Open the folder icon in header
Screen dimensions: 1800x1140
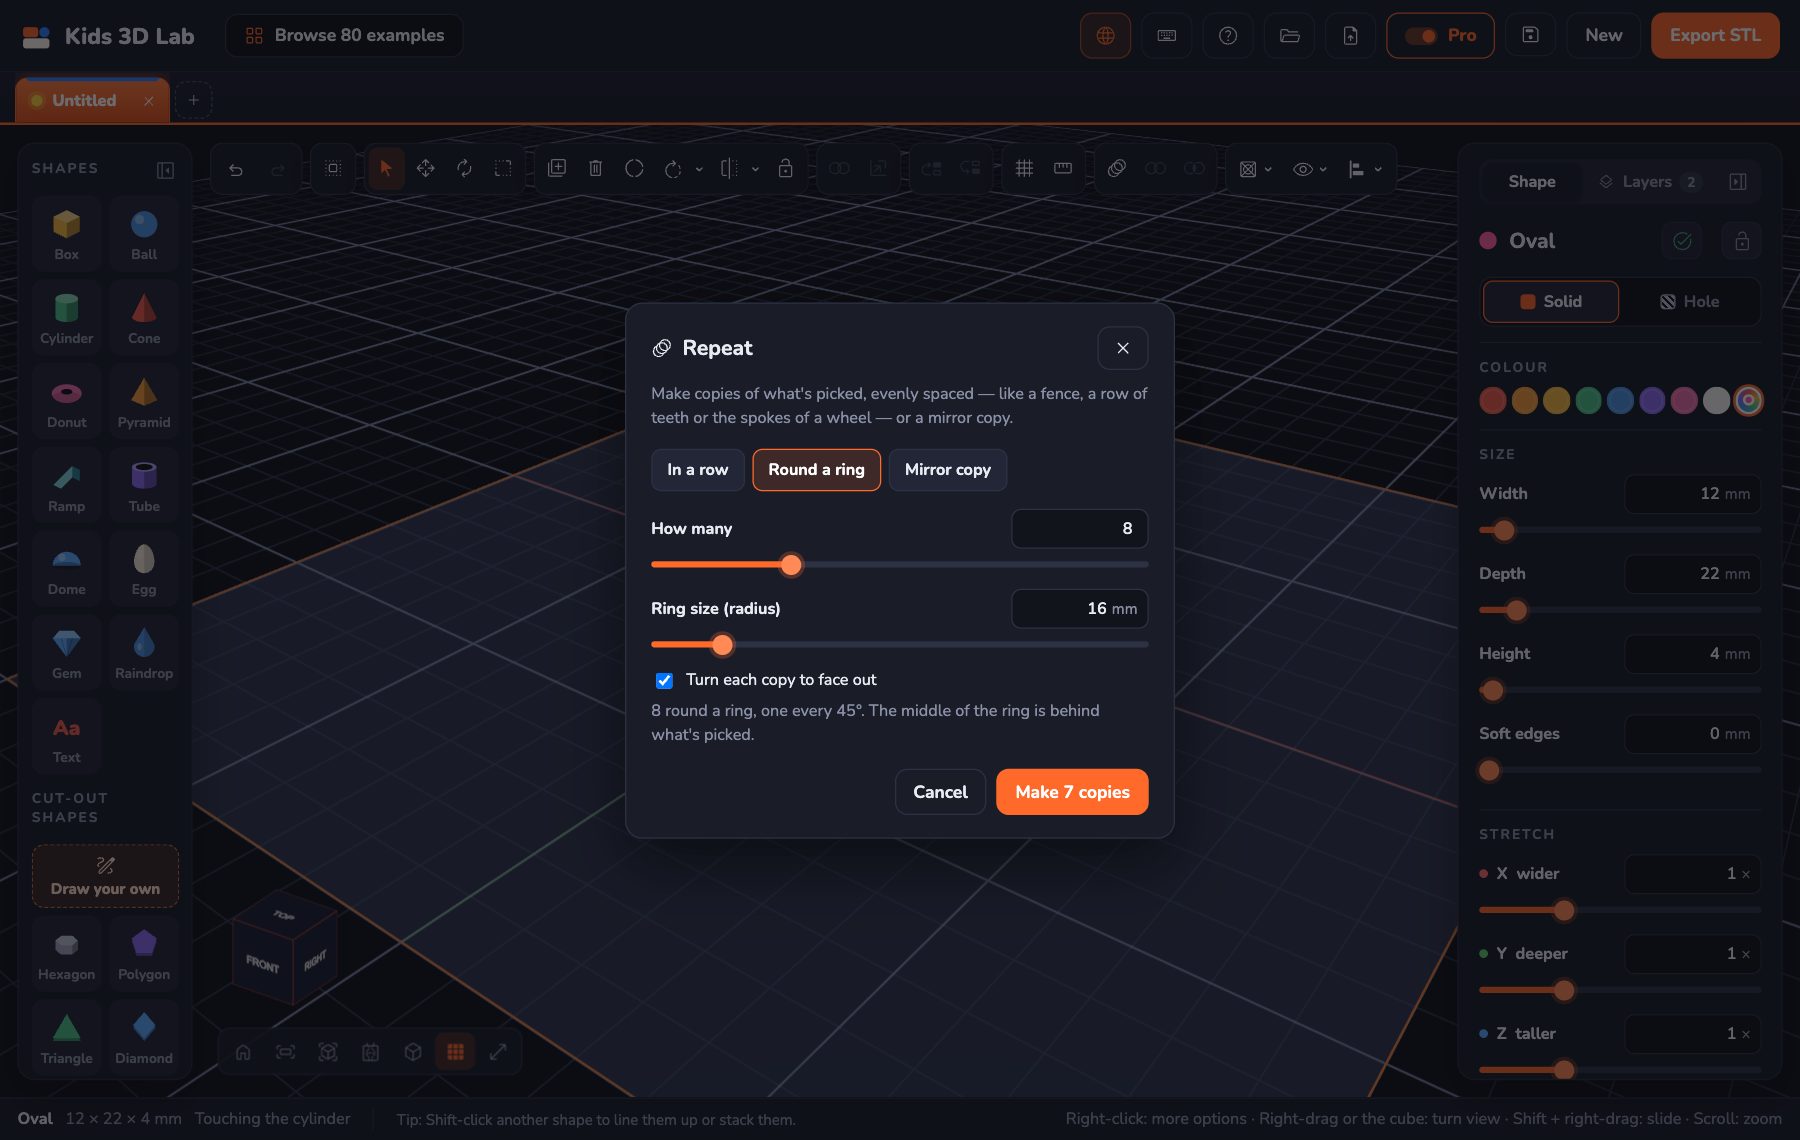click(x=1290, y=36)
